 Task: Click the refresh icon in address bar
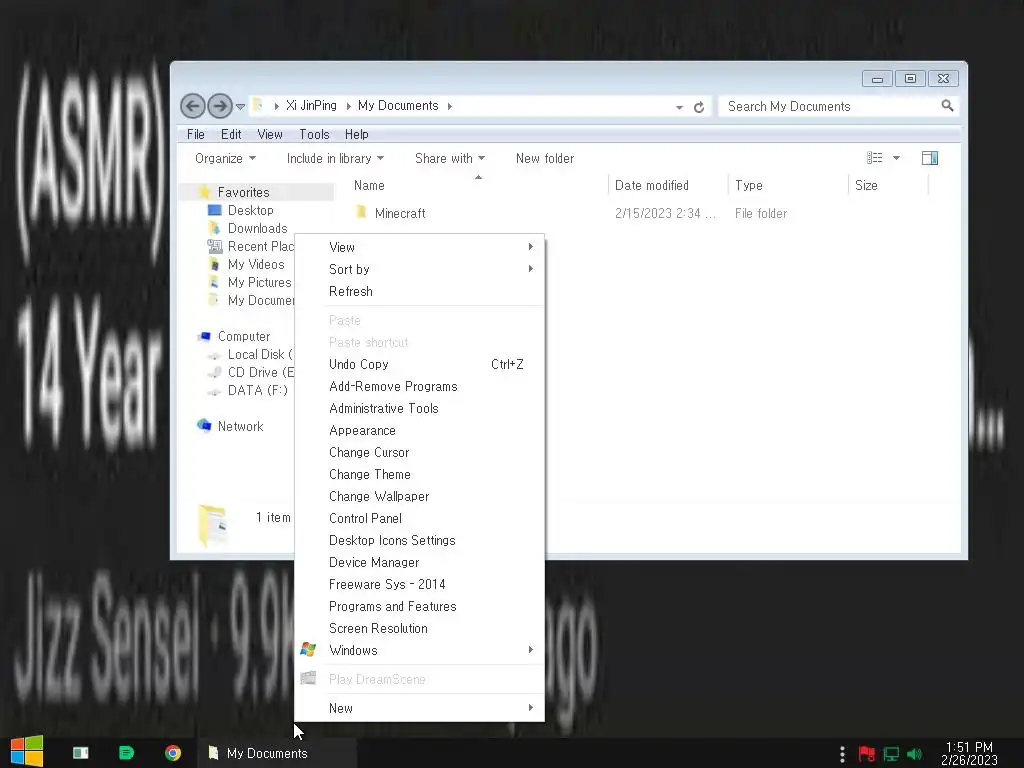click(699, 107)
